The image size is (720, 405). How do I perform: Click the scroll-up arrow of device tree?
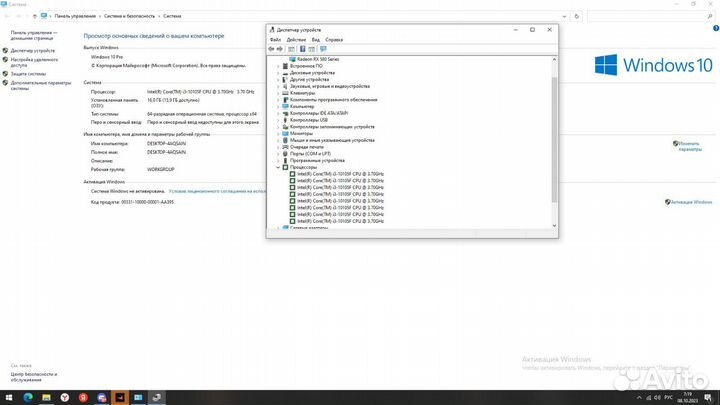pyautogui.click(x=554, y=59)
